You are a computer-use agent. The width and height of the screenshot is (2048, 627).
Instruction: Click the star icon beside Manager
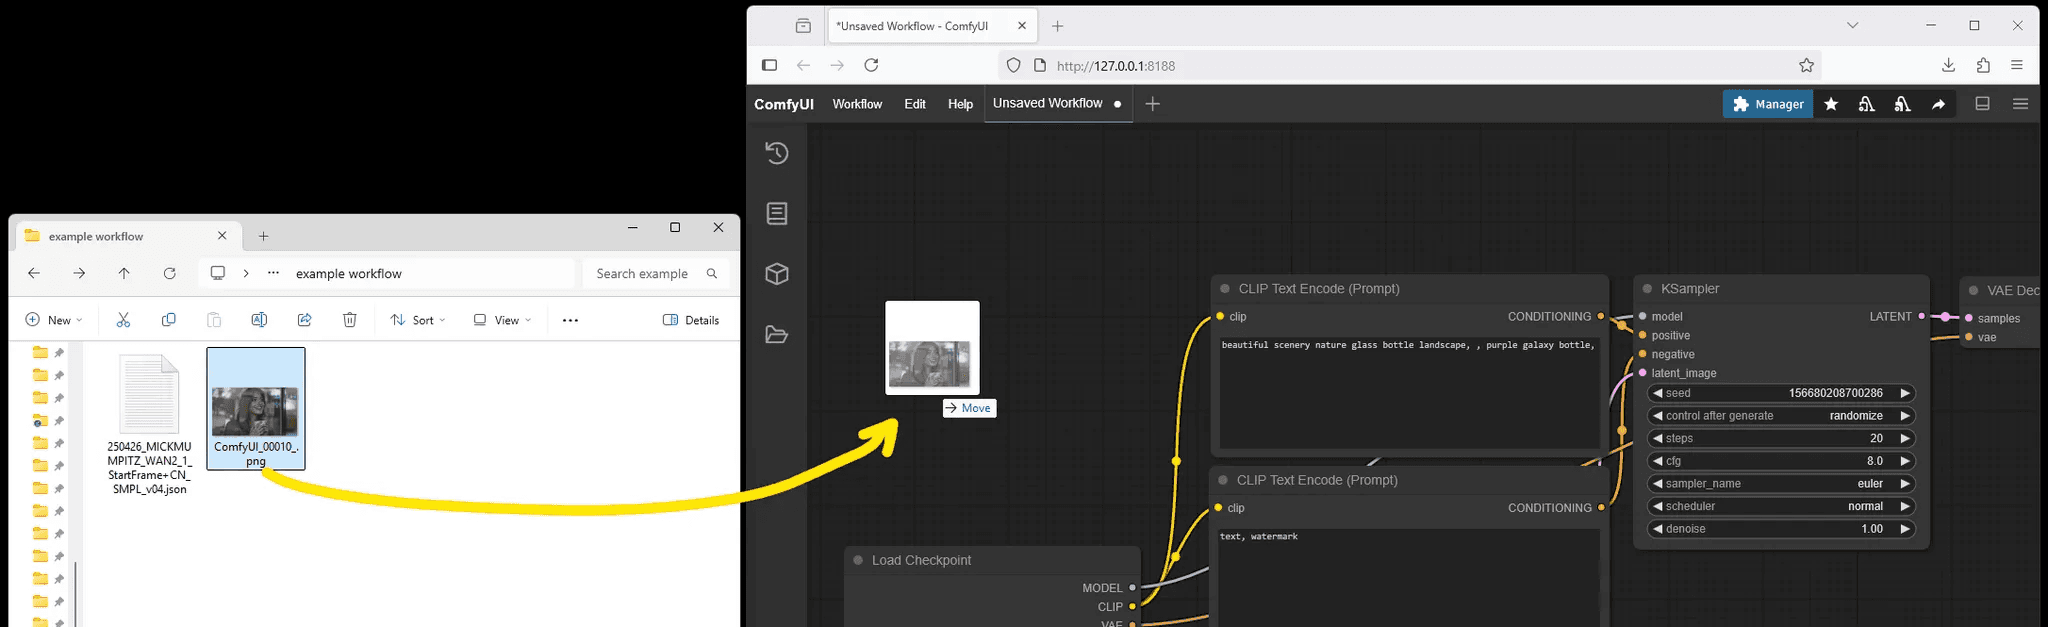pos(1831,104)
